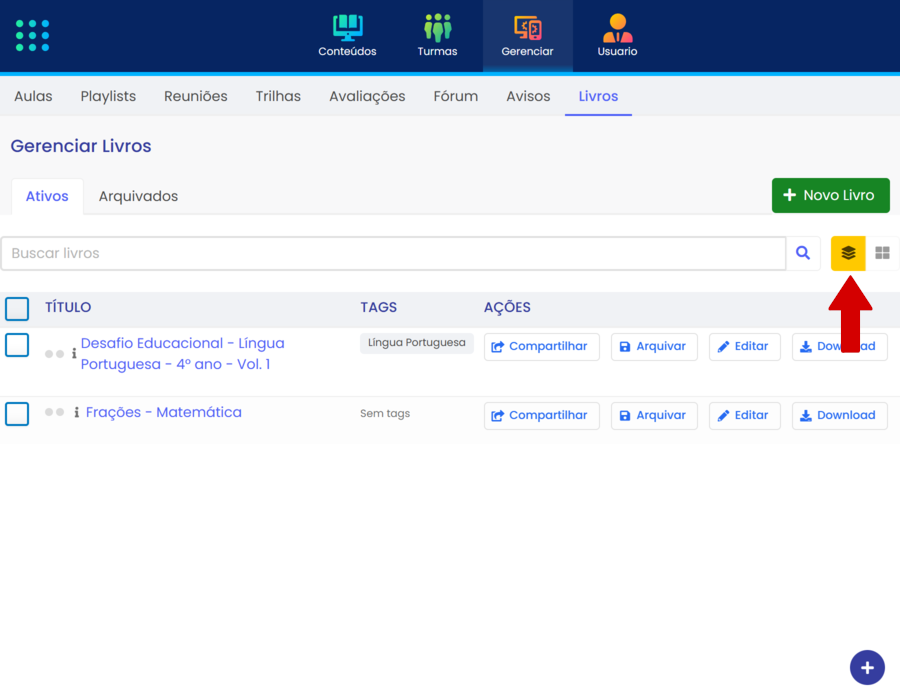900x700 pixels.
Task: Archive the Frações - Matemática book
Action: click(x=653, y=416)
